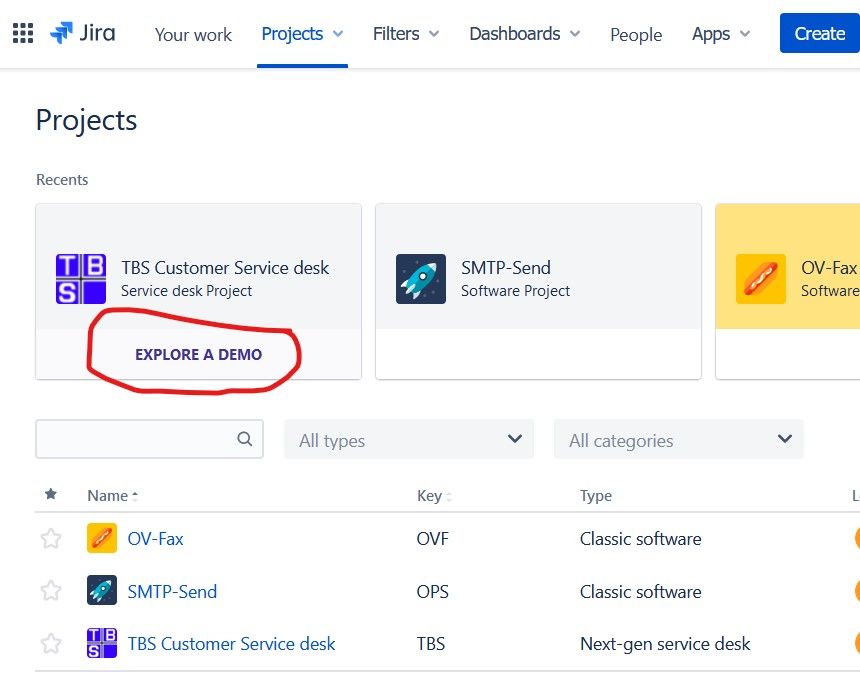The width and height of the screenshot is (860, 678).
Task: Open the OV-Fax project link
Action: [155, 539]
